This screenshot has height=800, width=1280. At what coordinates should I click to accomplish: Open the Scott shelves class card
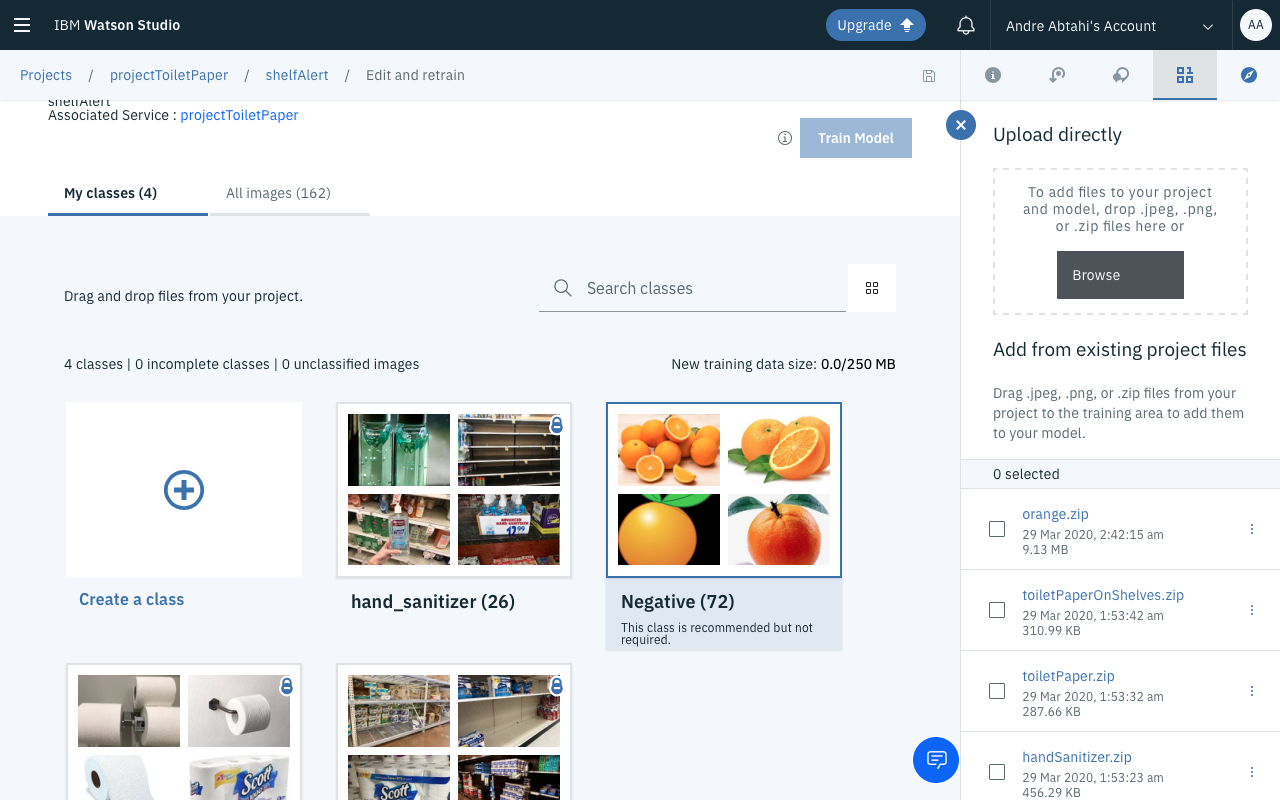tap(454, 731)
